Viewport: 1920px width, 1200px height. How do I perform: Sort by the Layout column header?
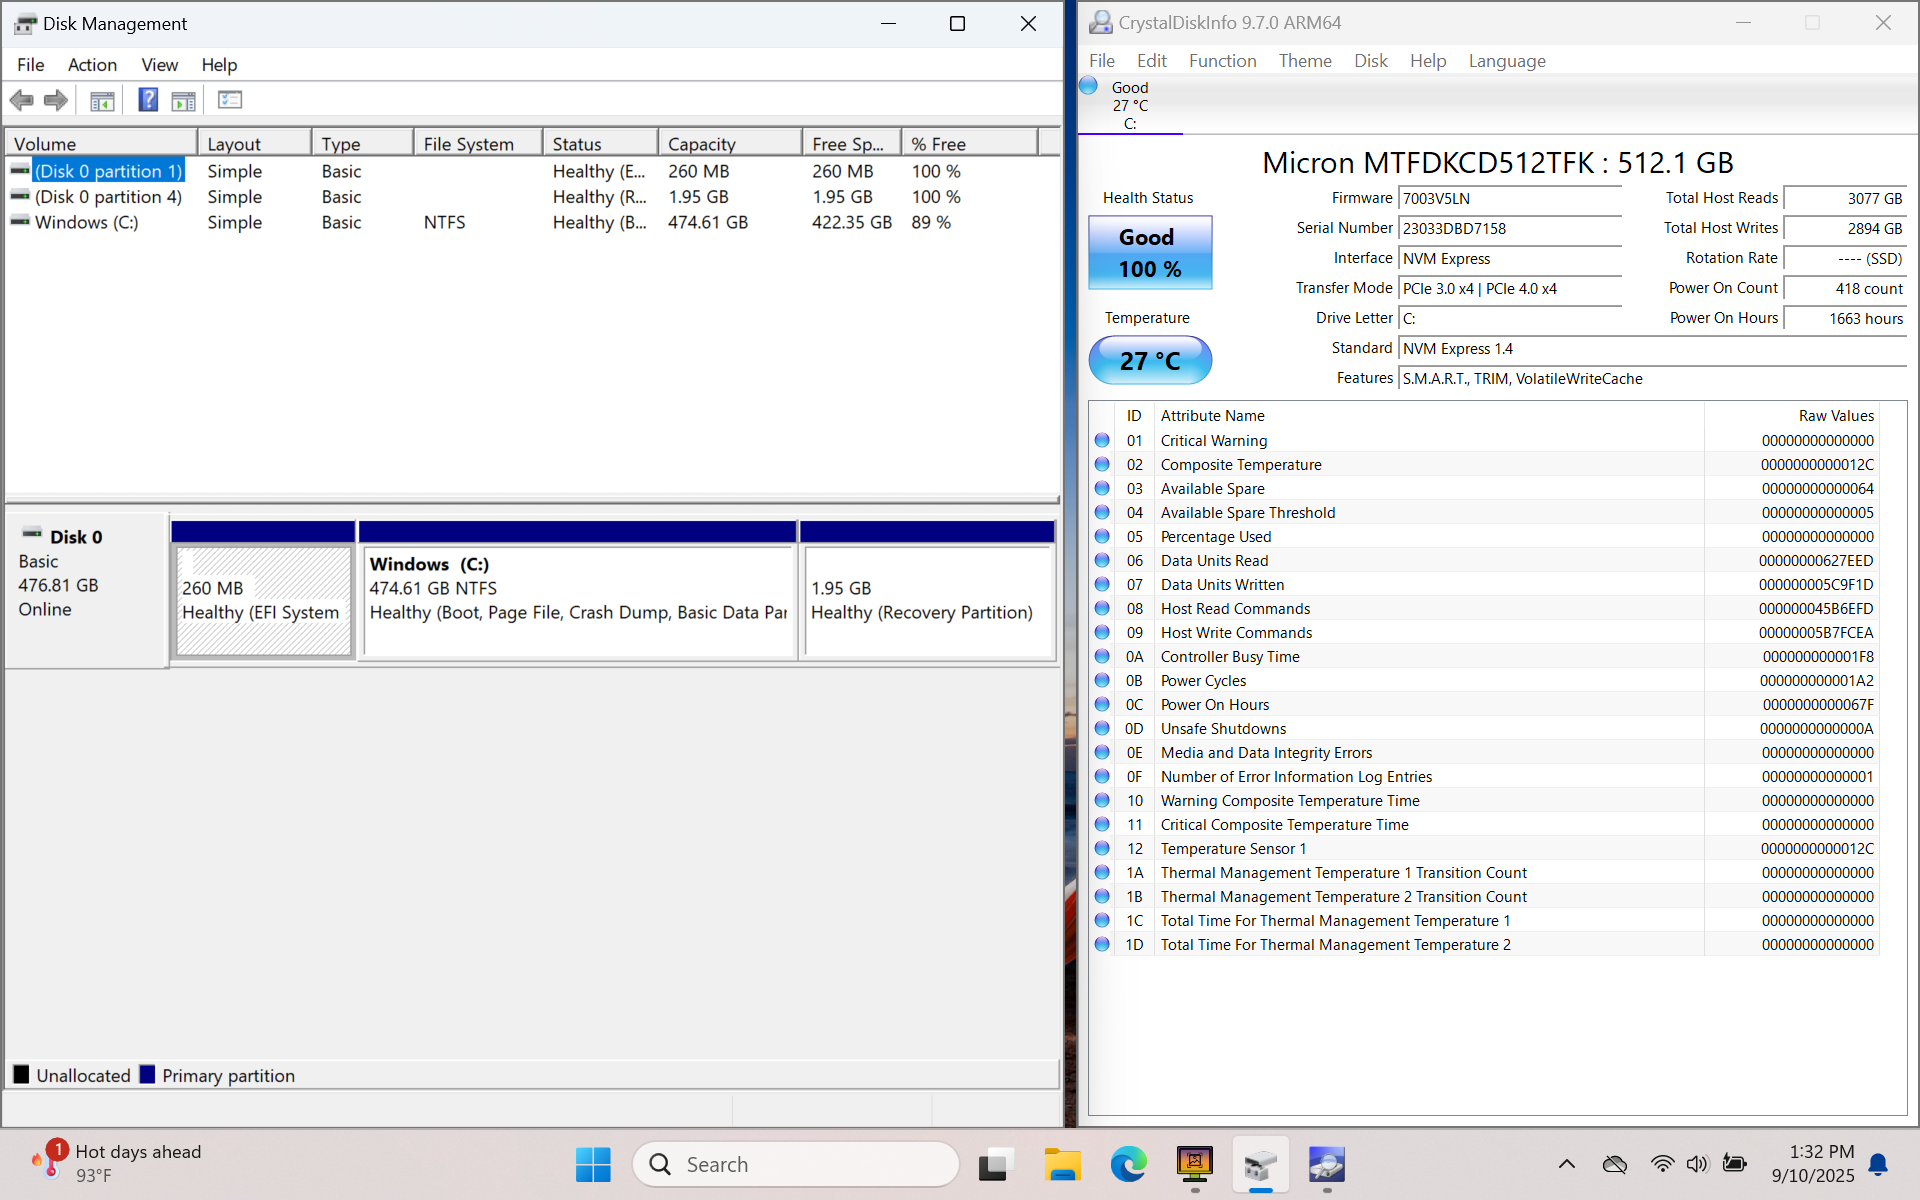(x=254, y=144)
